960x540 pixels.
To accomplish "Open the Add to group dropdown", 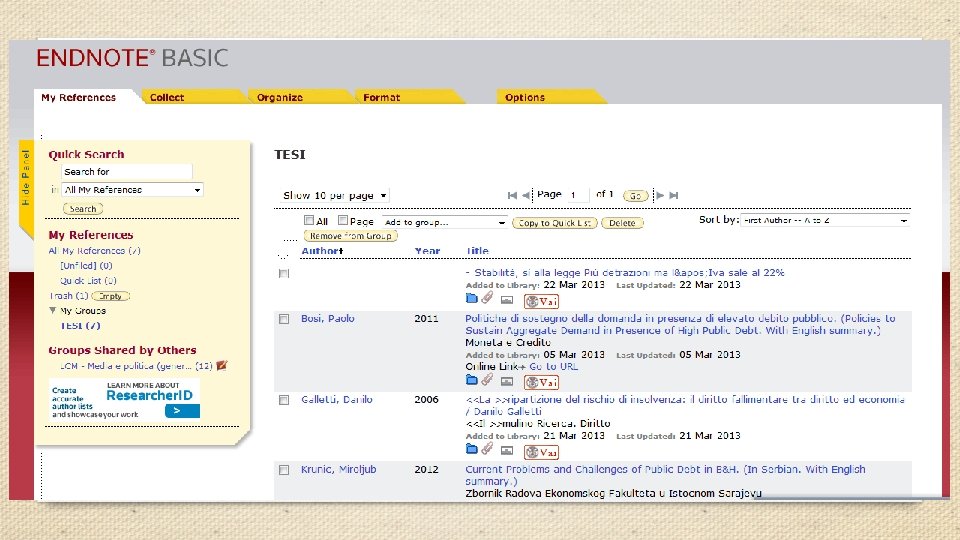I will click(x=444, y=222).
